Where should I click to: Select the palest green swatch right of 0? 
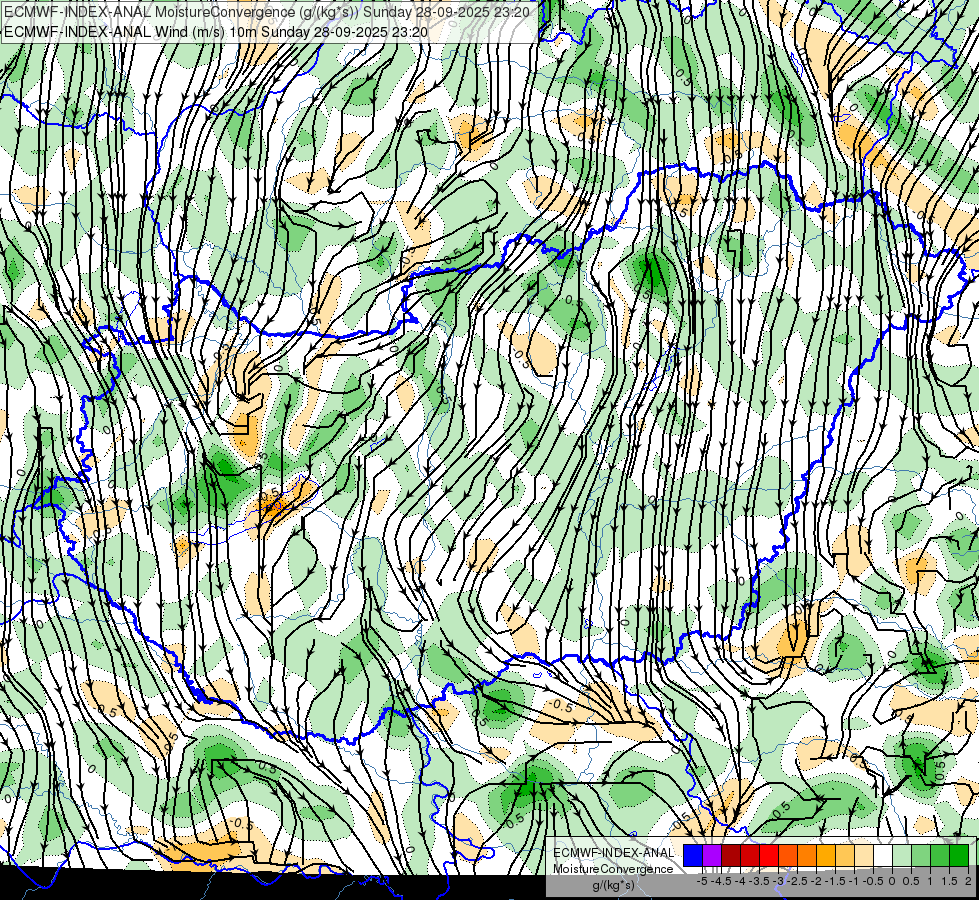coord(902,856)
